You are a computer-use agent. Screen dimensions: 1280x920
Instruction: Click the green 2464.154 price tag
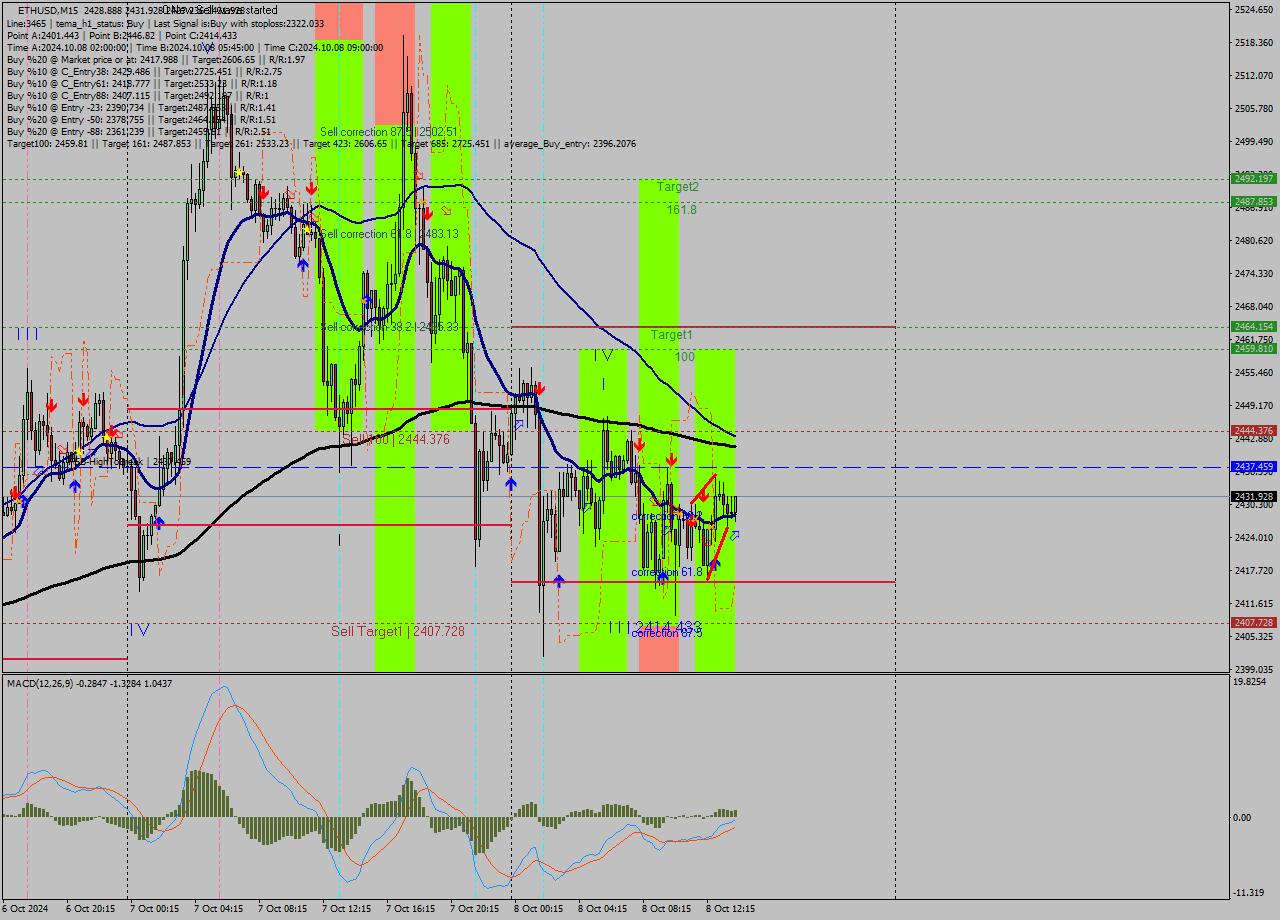(x=1253, y=327)
